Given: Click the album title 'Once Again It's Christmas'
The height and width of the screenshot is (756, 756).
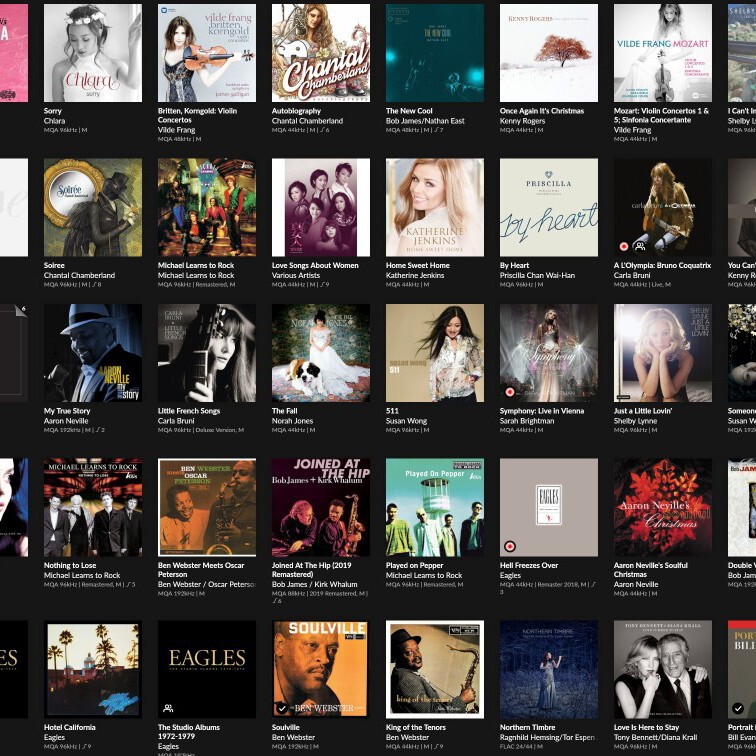Looking at the screenshot, I should (541, 111).
